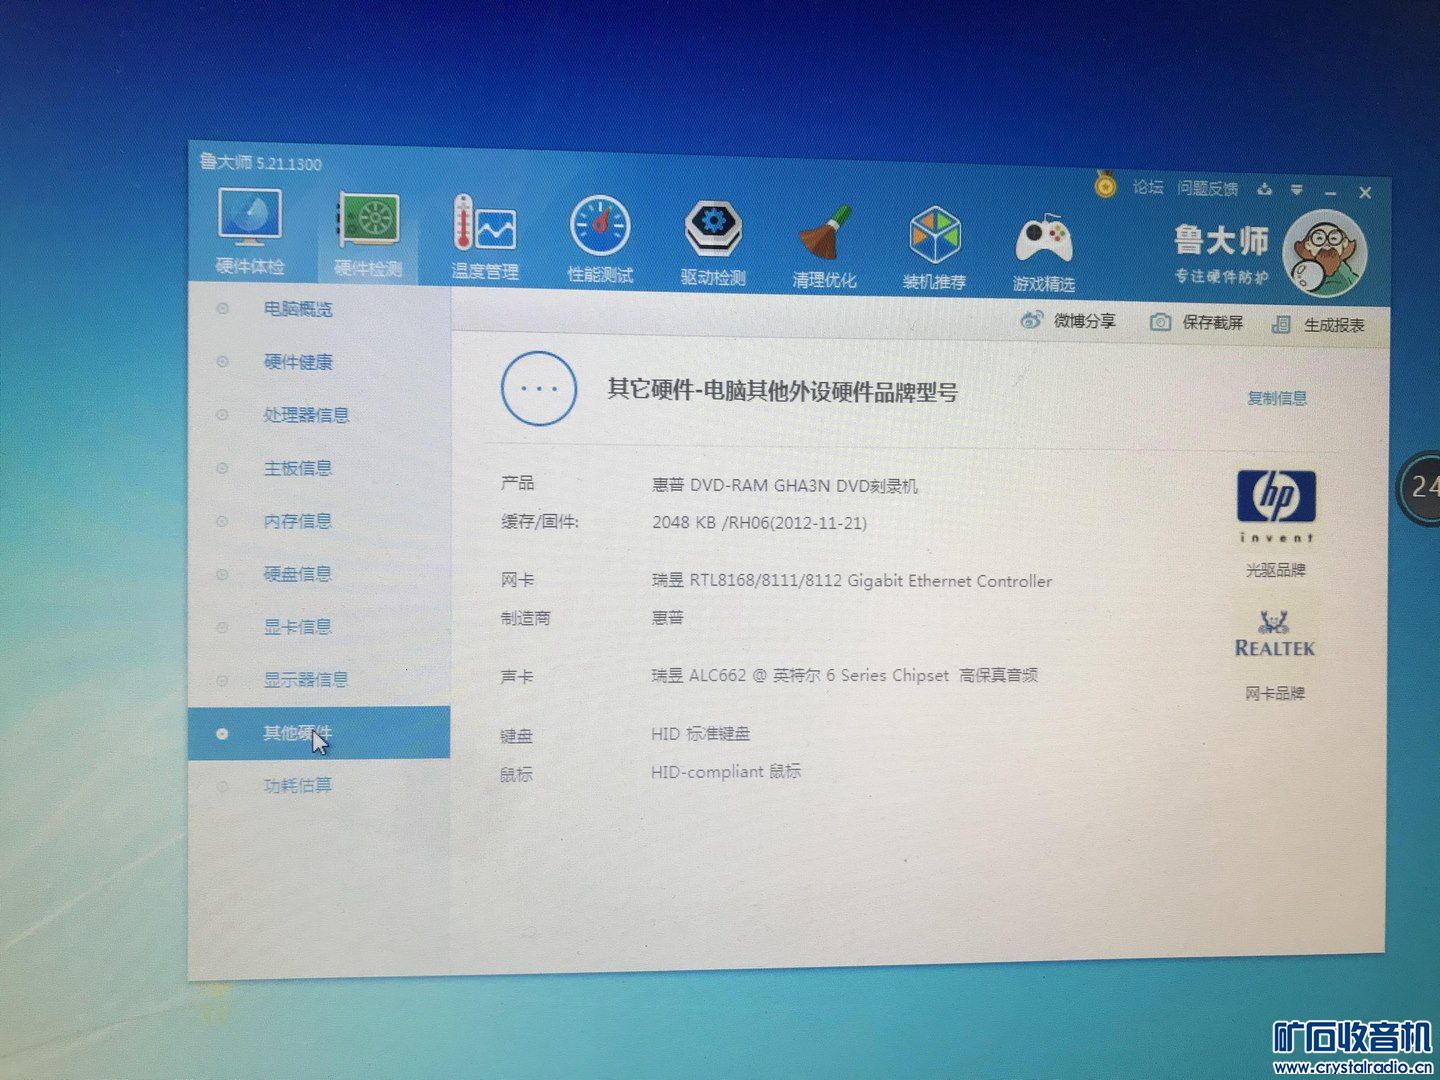Generate a report with 生成报表
The width and height of the screenshot is (1440, 1080).
pos(1318,325)
